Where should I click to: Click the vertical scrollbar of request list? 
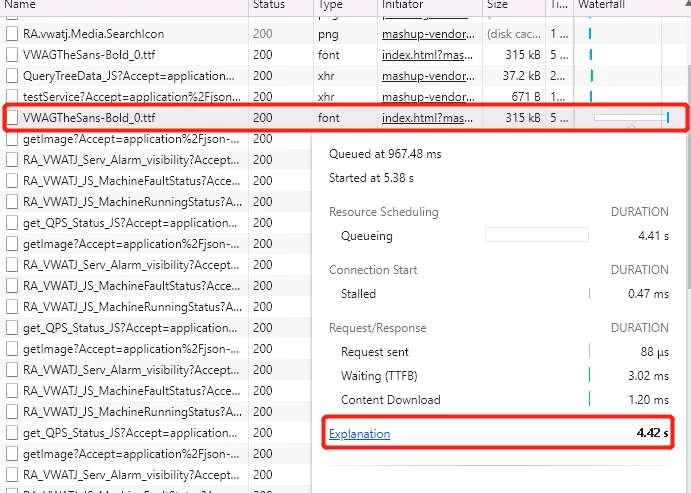point(688,176)
